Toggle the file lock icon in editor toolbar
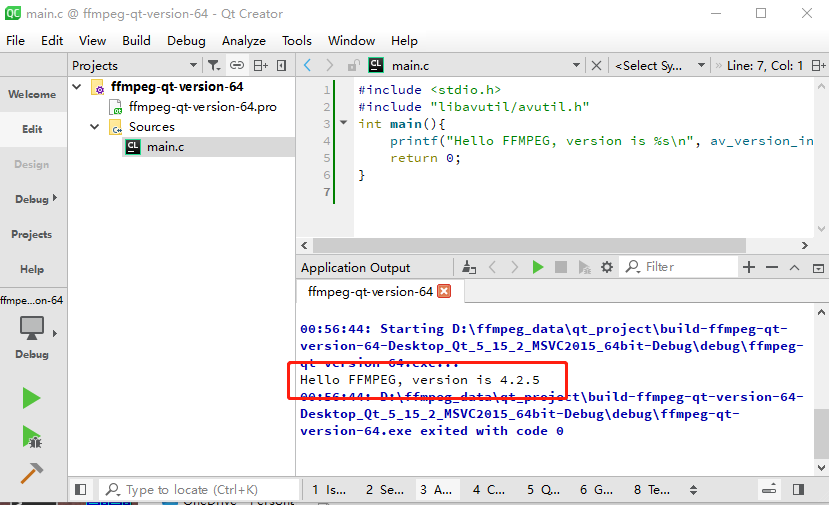Viewport: 829px width, 505px height. pyautogui.click(x=353, y=66)
